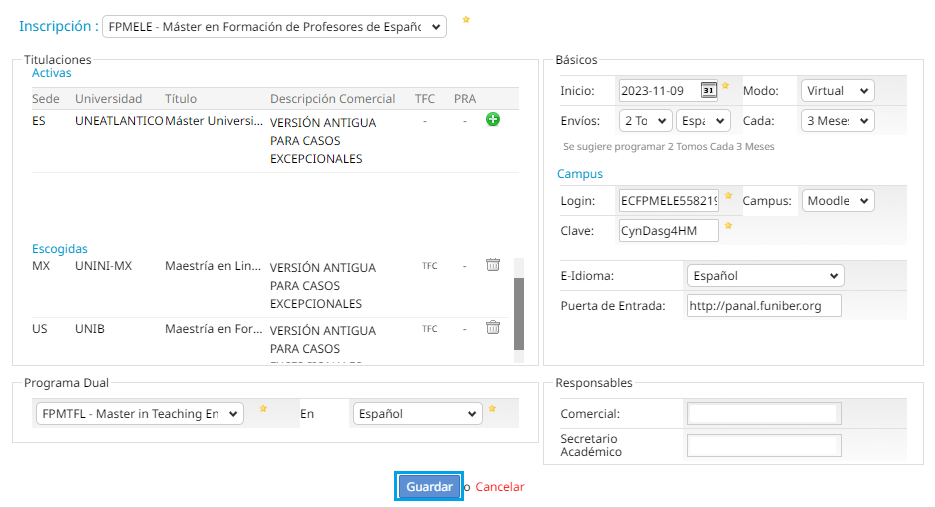Image resolution: width=935 pixels, height=508 pixels.
Task: Open the Programa Dual FPMTFL dropdown
Action: [x=140, y=414]
